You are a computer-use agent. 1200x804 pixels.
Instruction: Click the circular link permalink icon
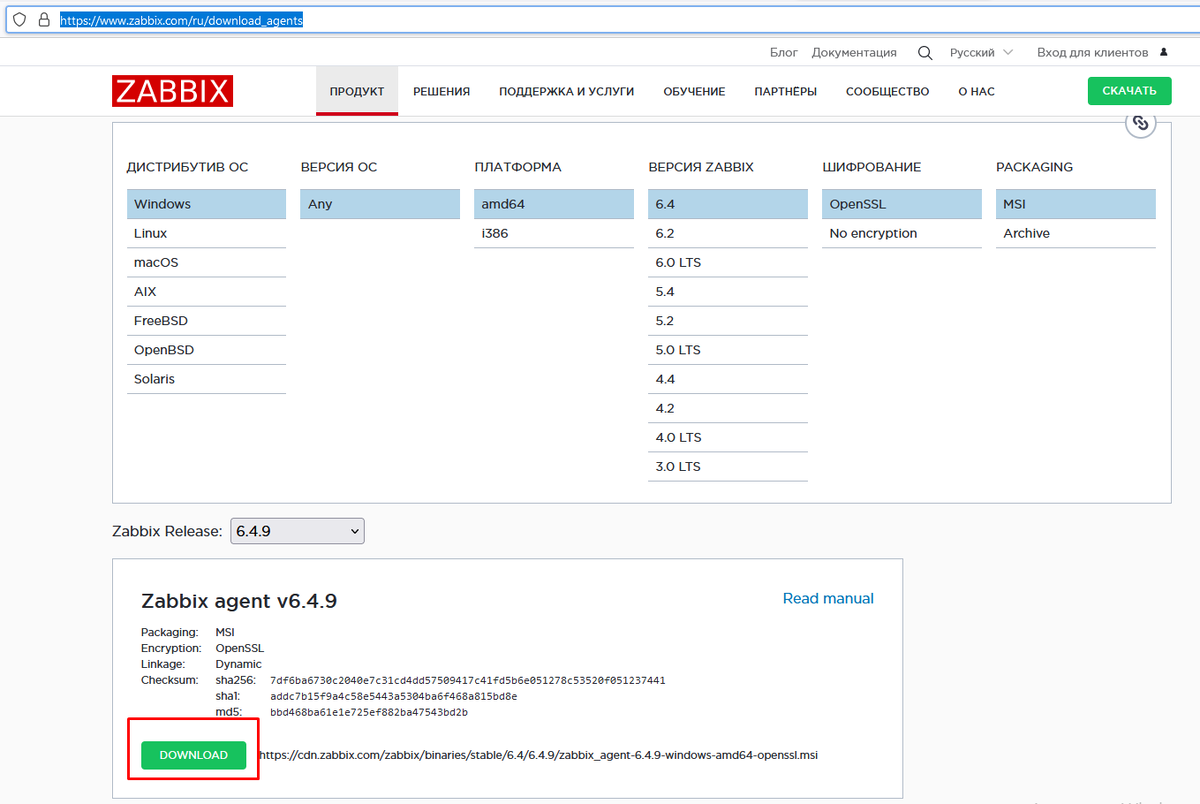1141,124
